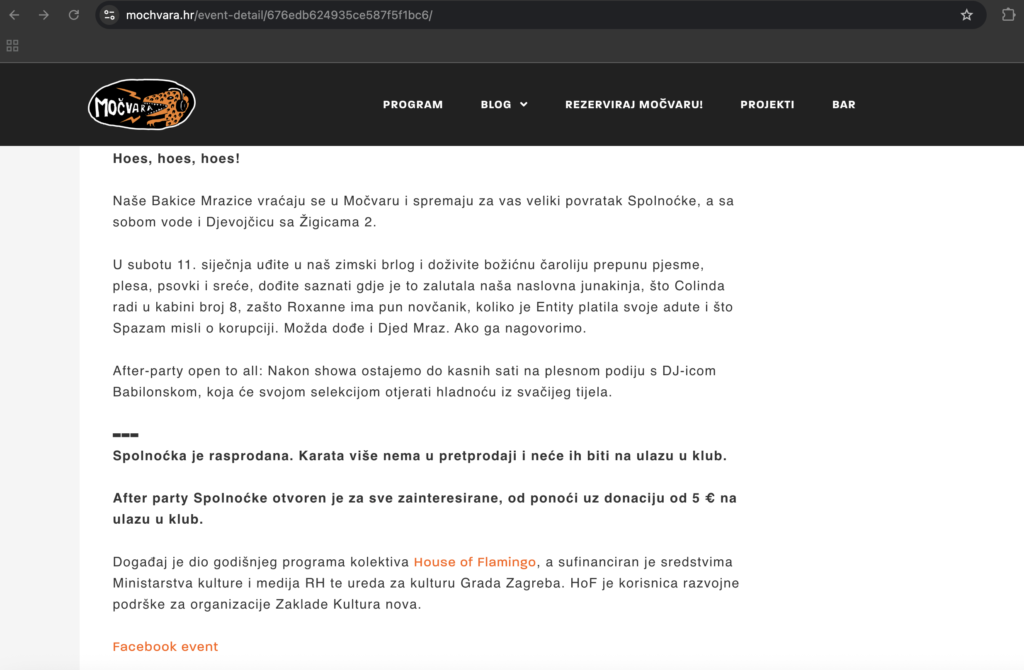Open the browser extensions puzzle icon
The width and height of the screenshot is (1024, 670).
pos(1008,15)
